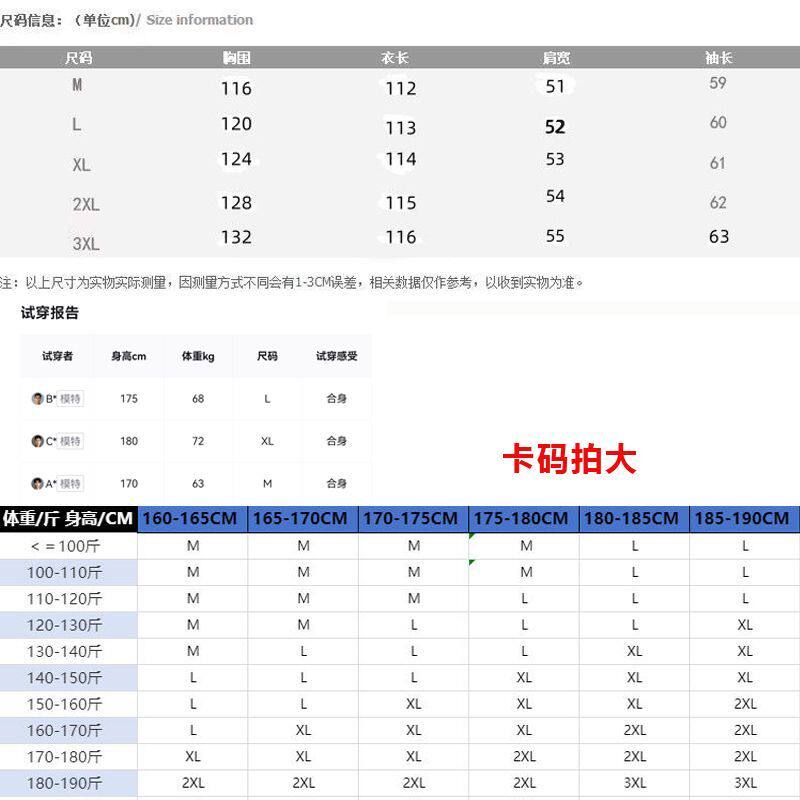Click length value 113 in L row
The width and height of the screenshot is (800, 800).
[x=401, y=128]
